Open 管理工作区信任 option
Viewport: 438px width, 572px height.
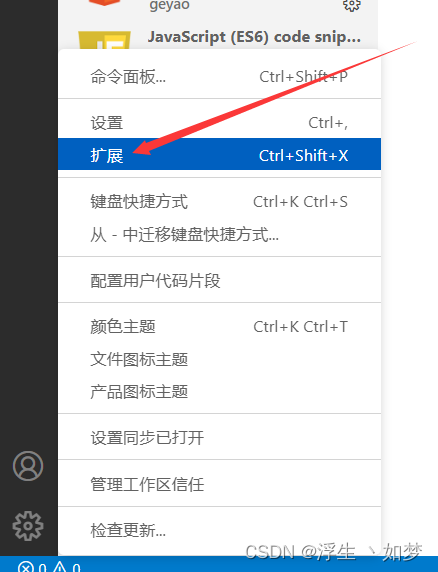point(219,484)
